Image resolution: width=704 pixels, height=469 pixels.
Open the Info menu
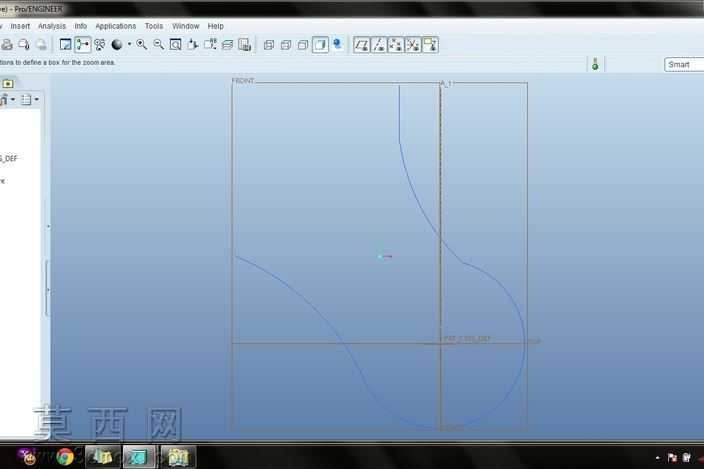(x=81, y=26)
